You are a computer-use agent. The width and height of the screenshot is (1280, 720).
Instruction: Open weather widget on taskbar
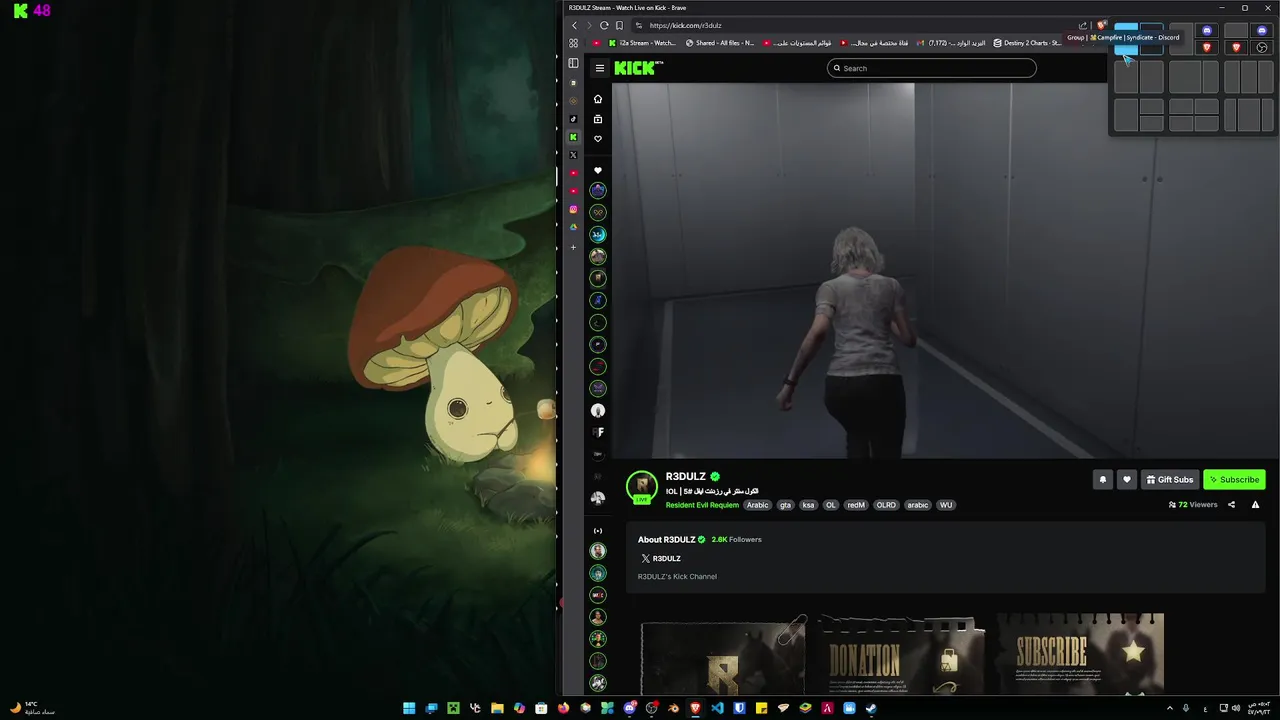(x=32, y=708)
